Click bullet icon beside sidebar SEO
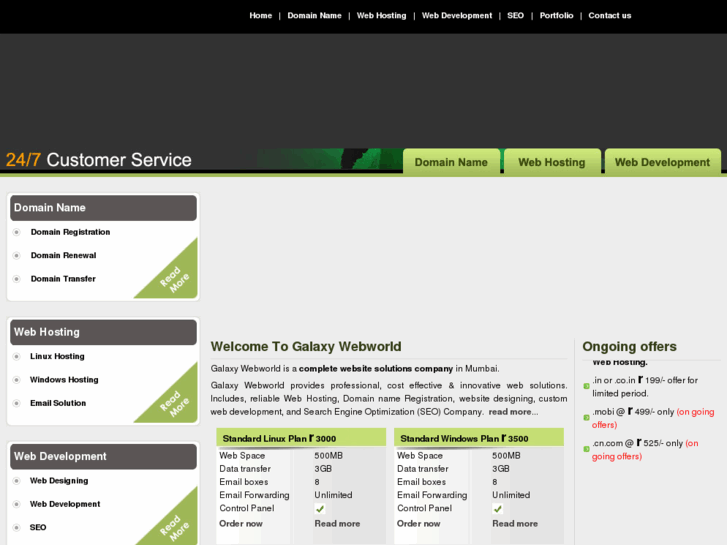Viewport: 727px width, 545px height. [x=17, y=527]
